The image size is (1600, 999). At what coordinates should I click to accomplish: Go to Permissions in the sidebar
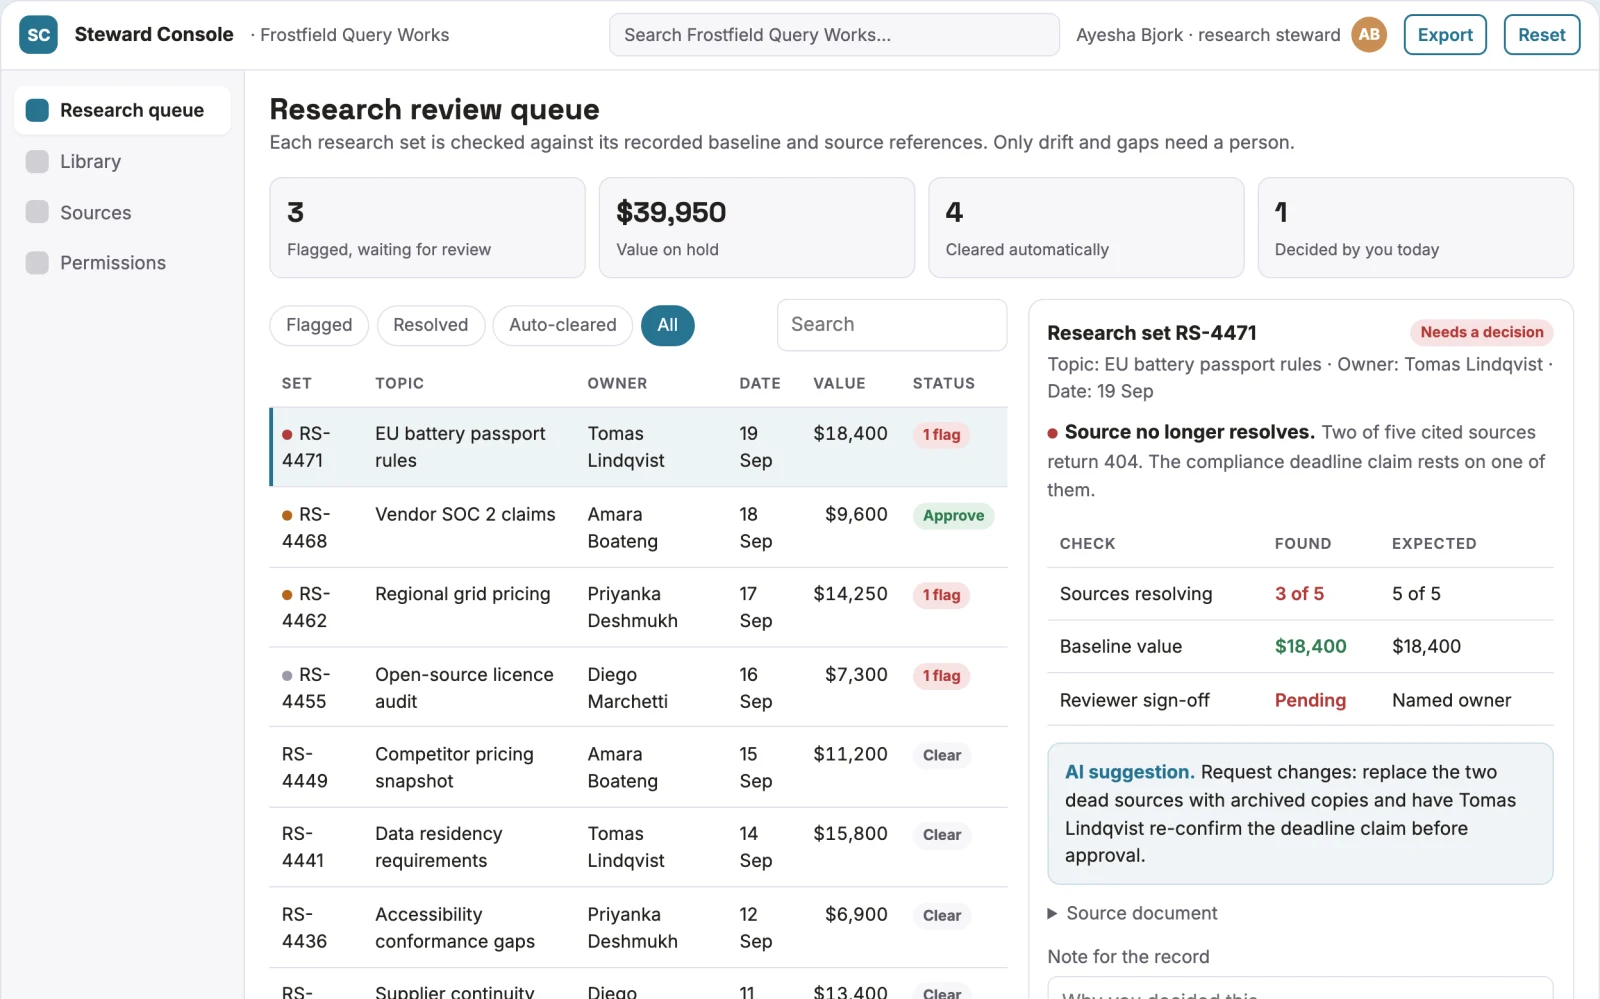pyautogui.click(x=122, y=263)
